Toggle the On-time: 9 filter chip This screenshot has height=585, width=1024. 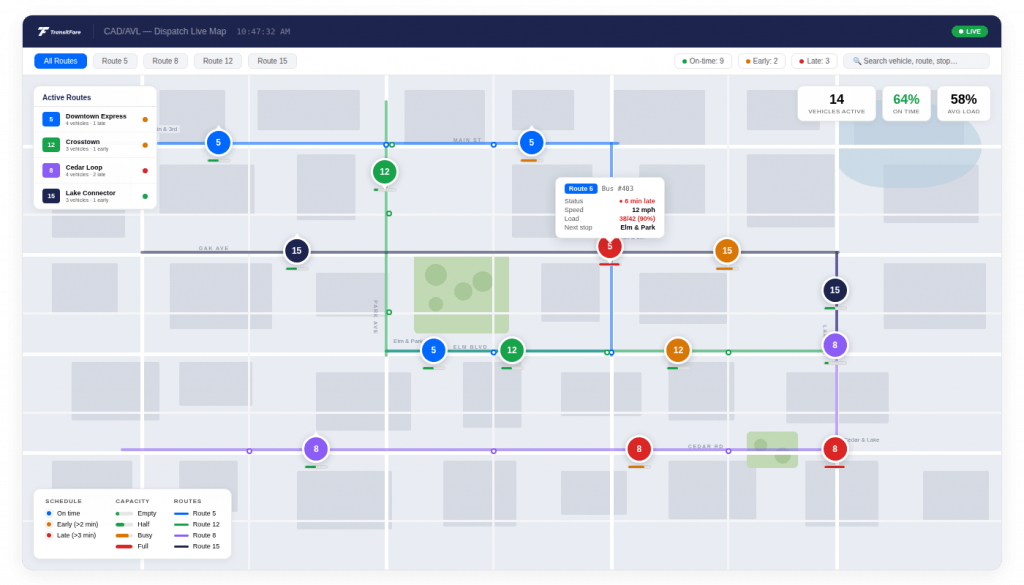pyautogui.click(x=703, y=60)
